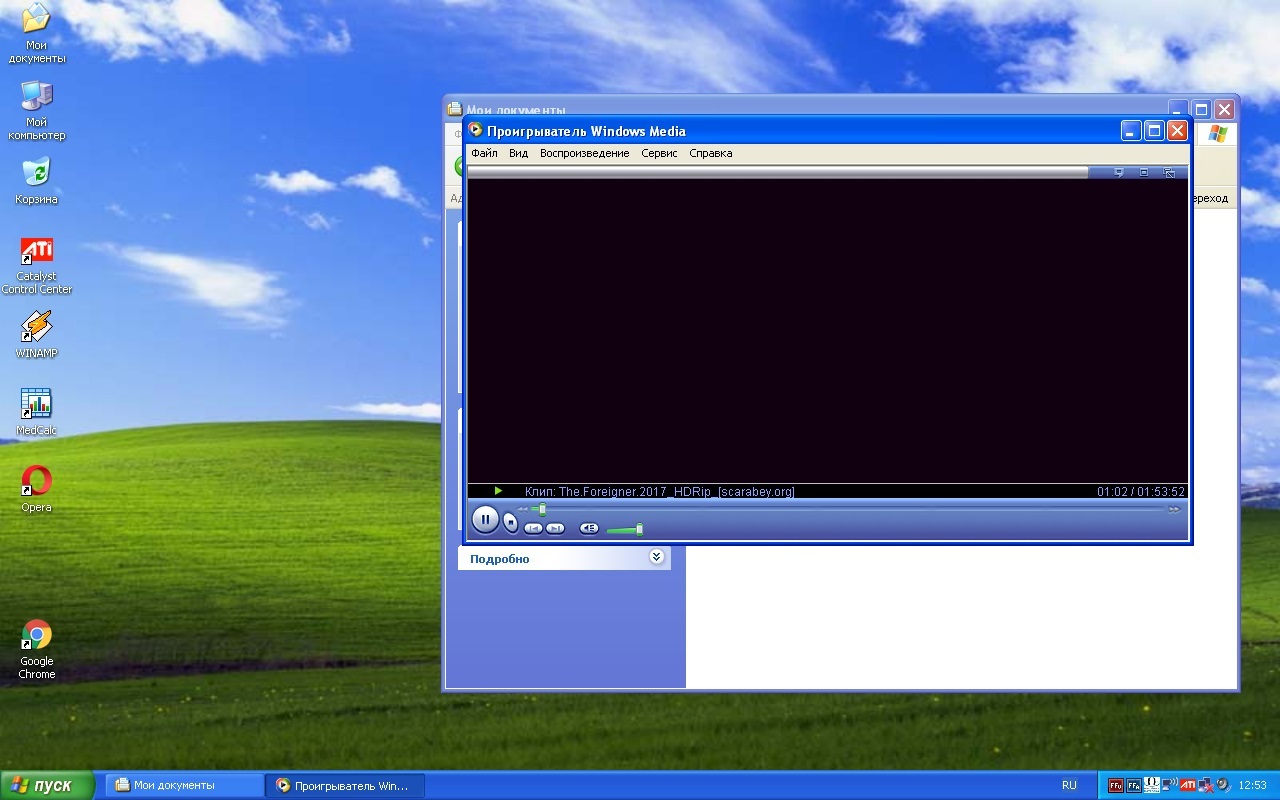Click the ATI tray icon

click(1188, 785)
